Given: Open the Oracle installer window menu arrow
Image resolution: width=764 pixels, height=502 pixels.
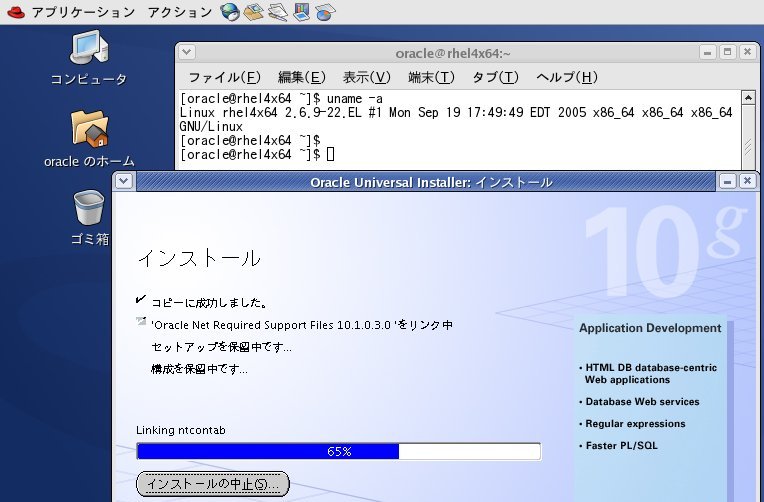Looking at the screenshot, I should (x=124, y=181).
